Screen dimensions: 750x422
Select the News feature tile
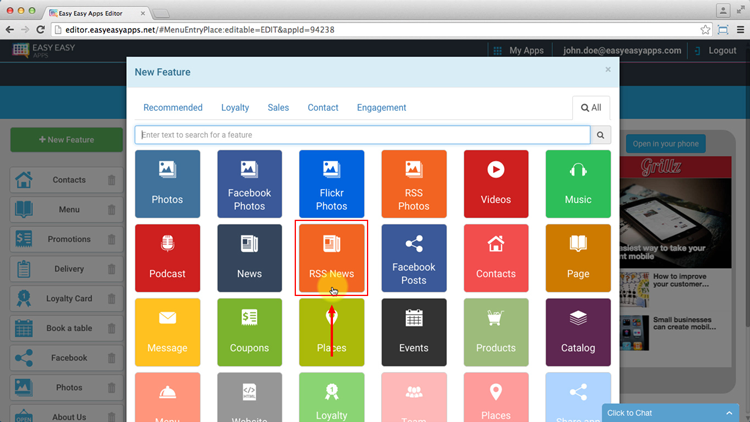click(250, 258)
